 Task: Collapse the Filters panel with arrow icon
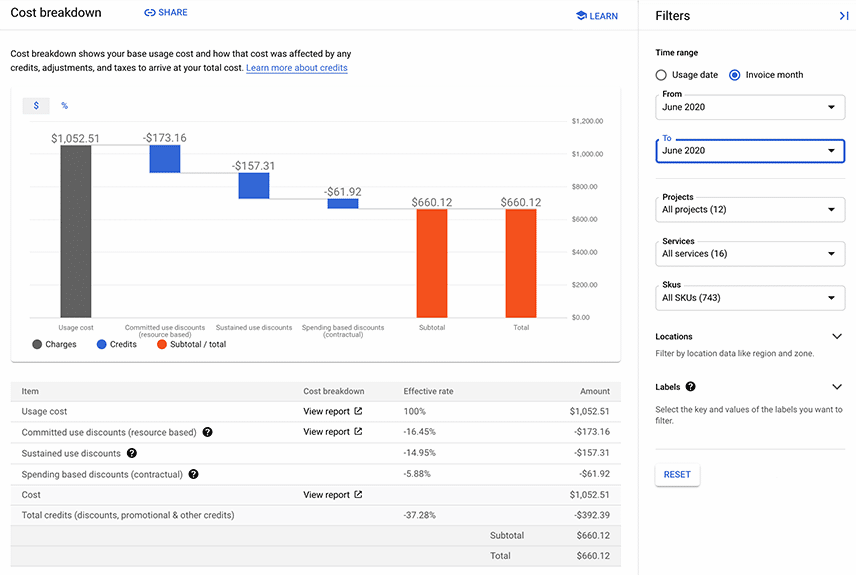coord(843,16)
